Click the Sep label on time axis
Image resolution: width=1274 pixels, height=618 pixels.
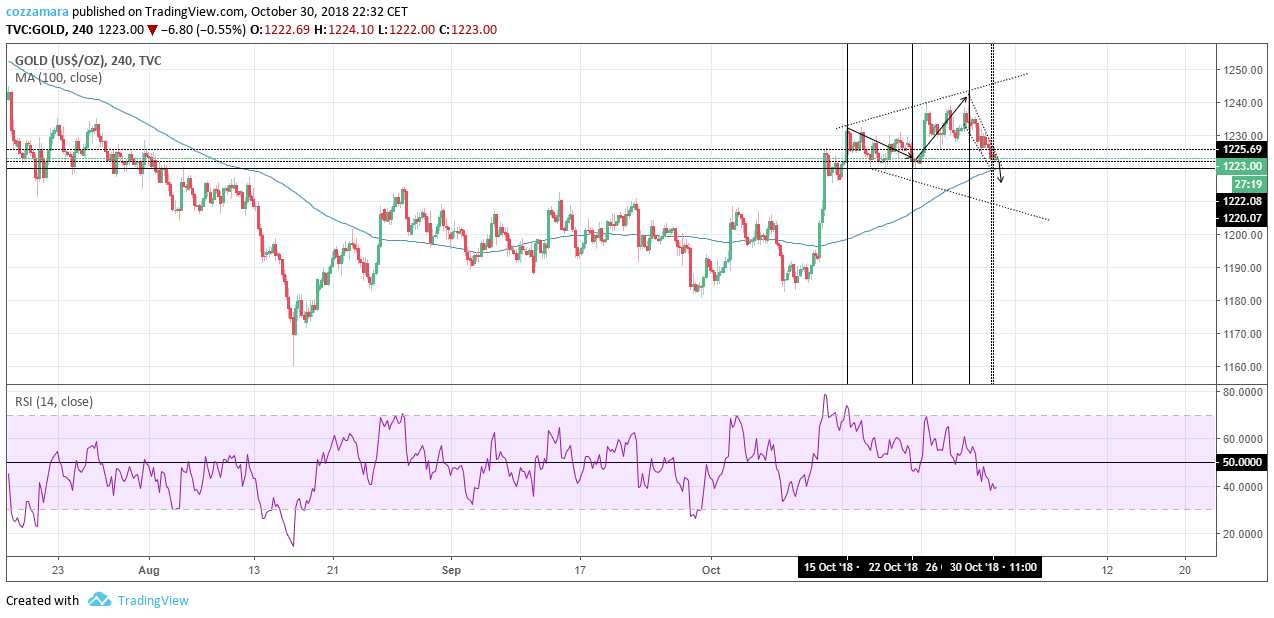pos(450,568)
